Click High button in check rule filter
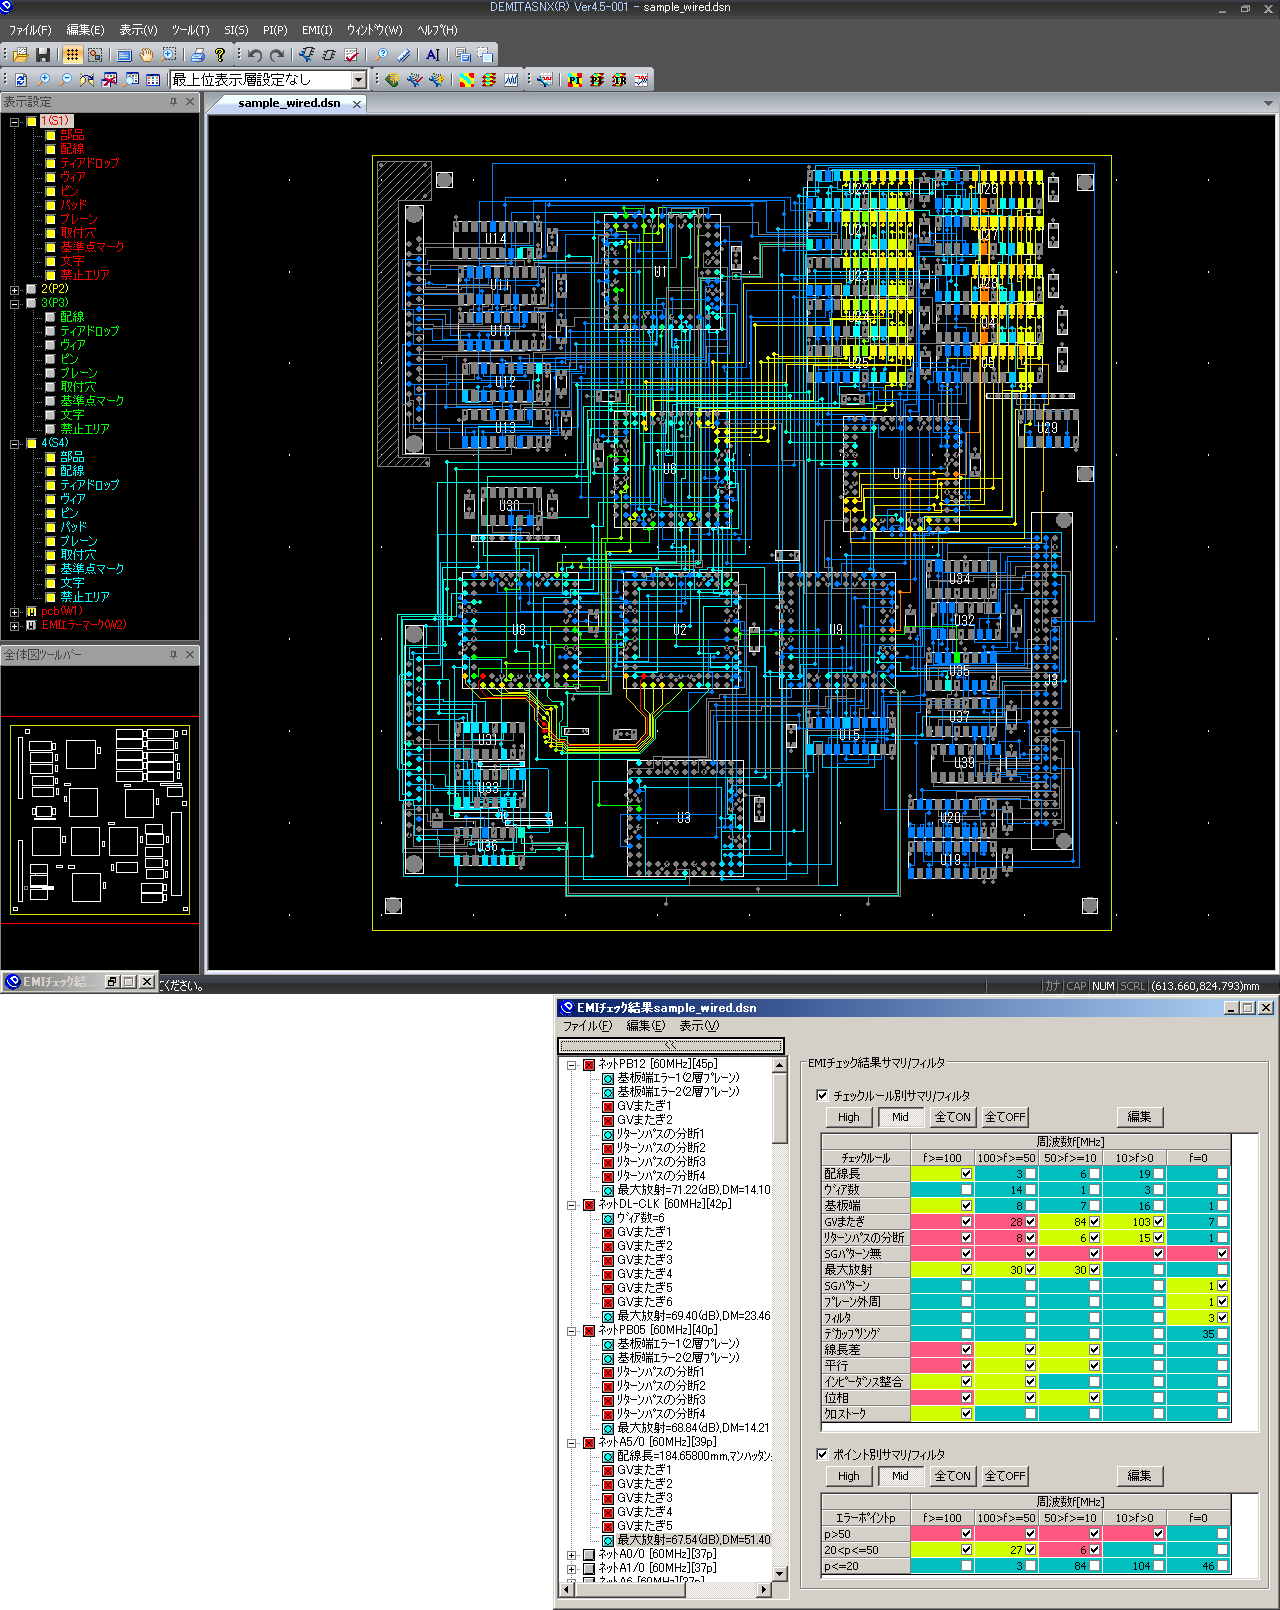The height and width of the screenshot is (1610, 1280). tap(849, 1117)
